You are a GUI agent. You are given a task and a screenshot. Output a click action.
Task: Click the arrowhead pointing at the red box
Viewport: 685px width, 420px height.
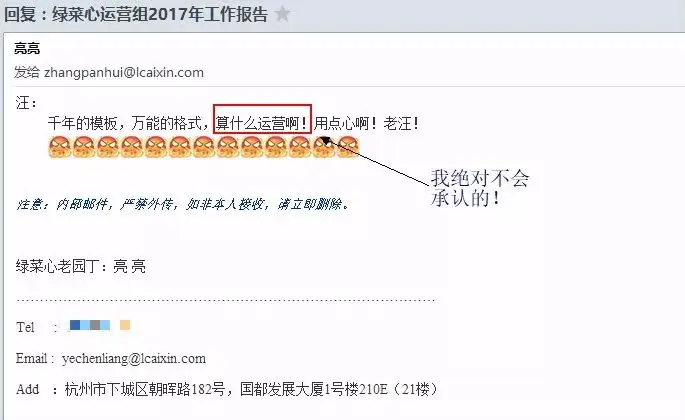pos(325,140)
